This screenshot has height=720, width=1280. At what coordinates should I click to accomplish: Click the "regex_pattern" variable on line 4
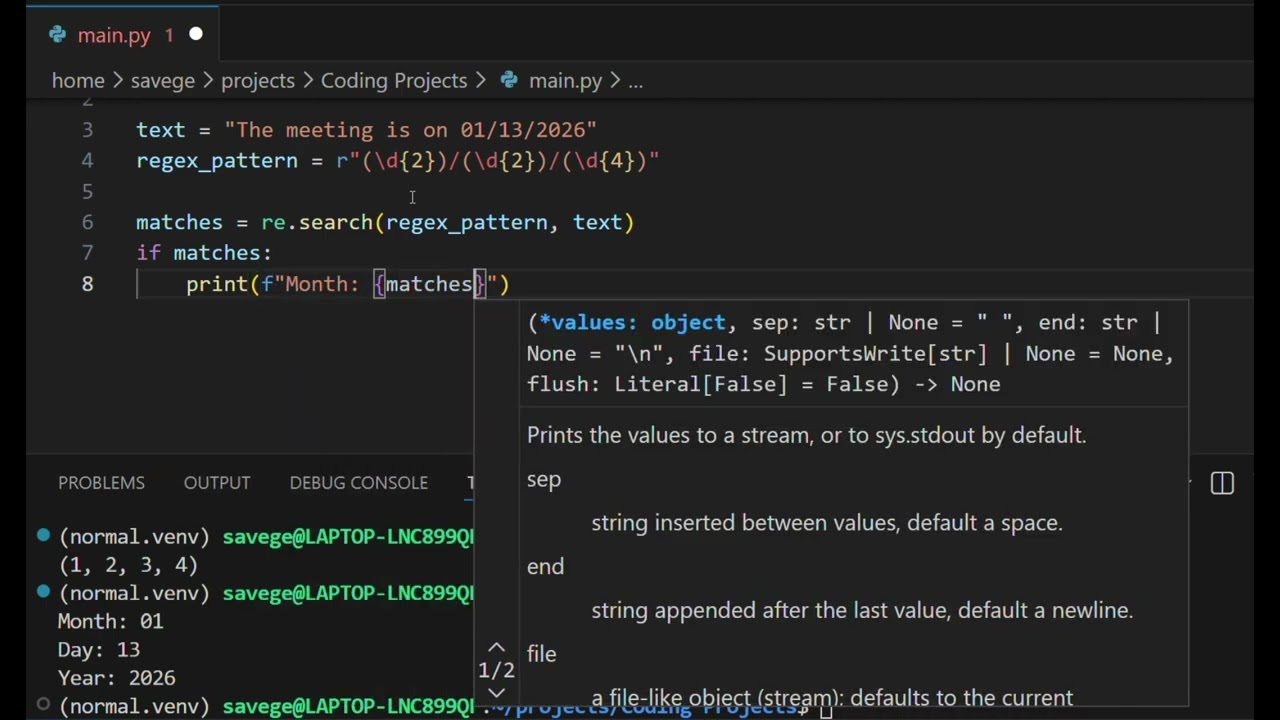pos(217,161)
